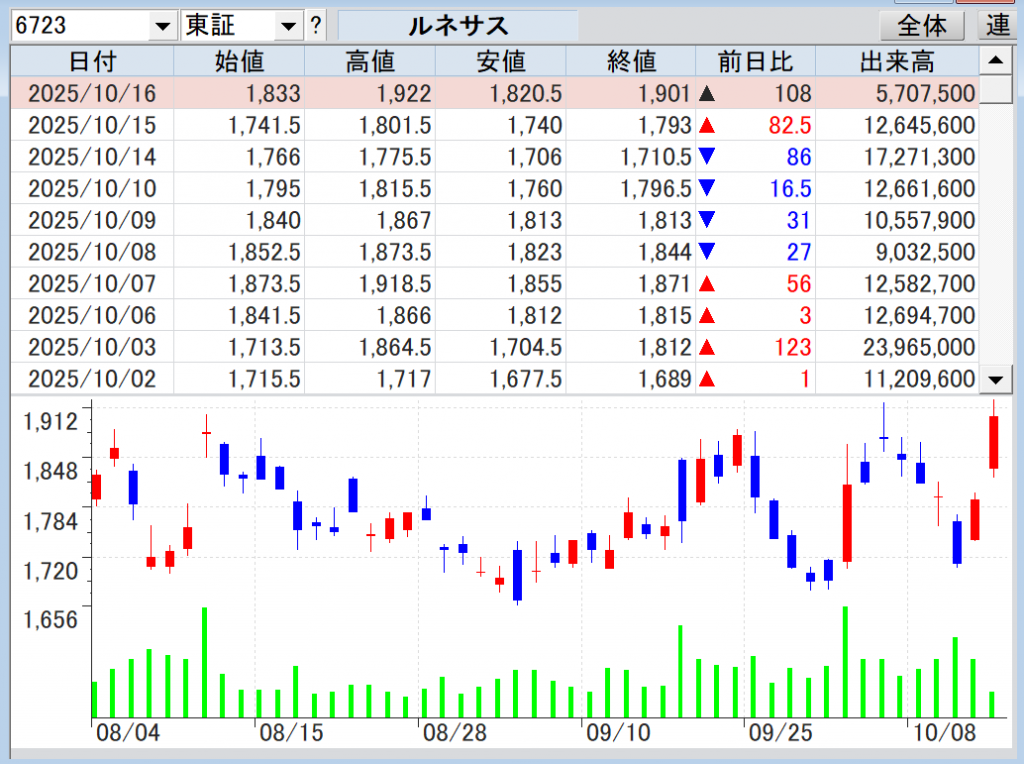Click the red up triangle on 2025/10/07

coord(707,284)
